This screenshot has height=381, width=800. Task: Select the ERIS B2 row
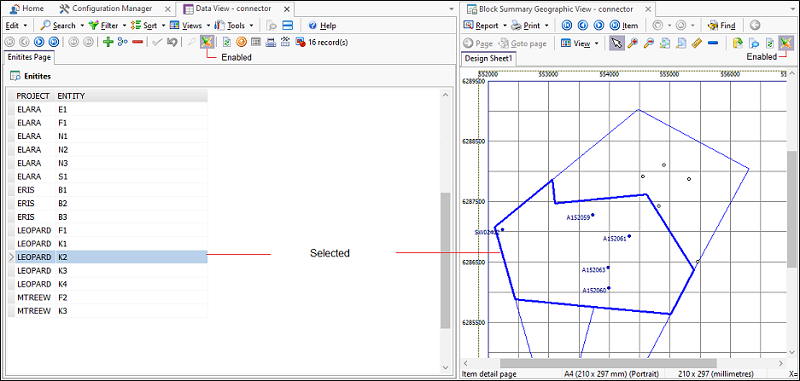point(111,203)
